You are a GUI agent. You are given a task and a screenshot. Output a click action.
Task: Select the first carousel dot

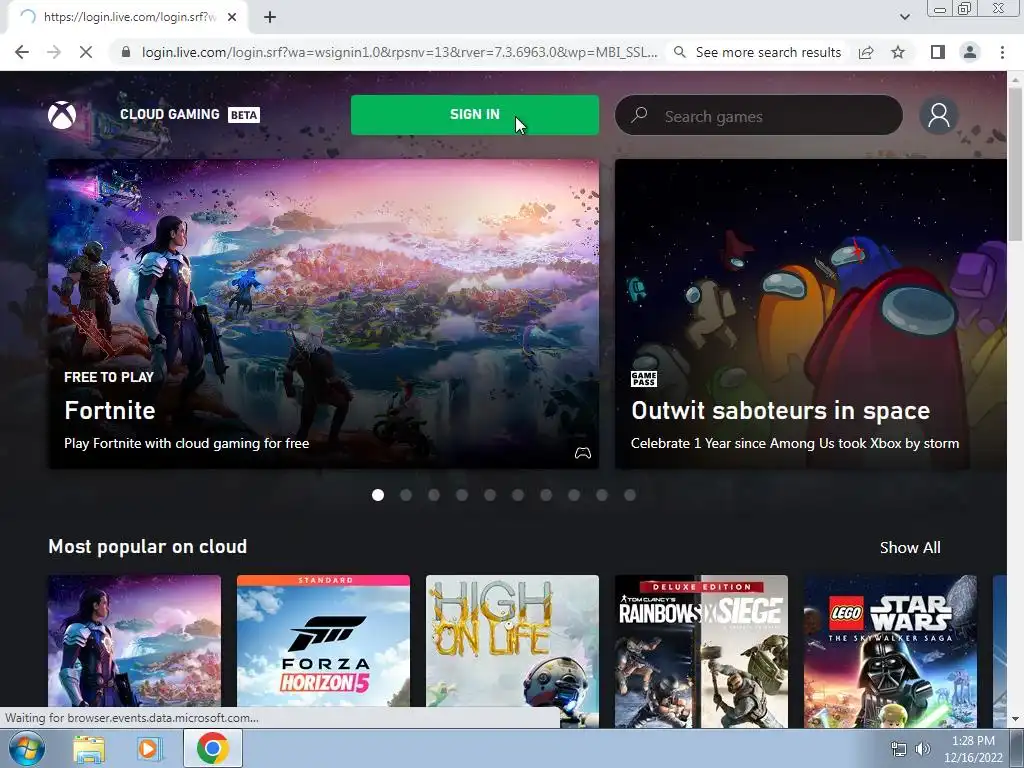coord(377,495)
